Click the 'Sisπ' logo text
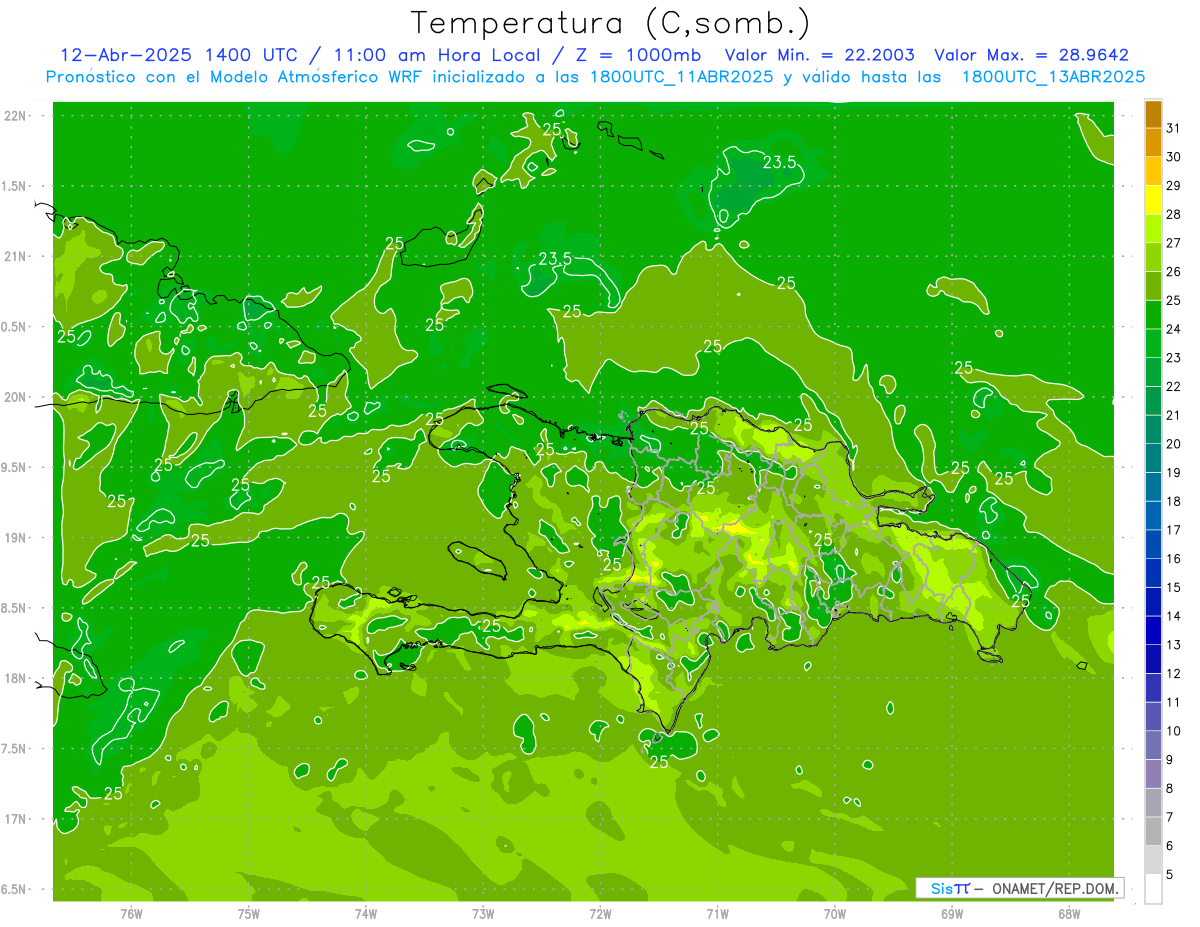 (x=950, y=888)
